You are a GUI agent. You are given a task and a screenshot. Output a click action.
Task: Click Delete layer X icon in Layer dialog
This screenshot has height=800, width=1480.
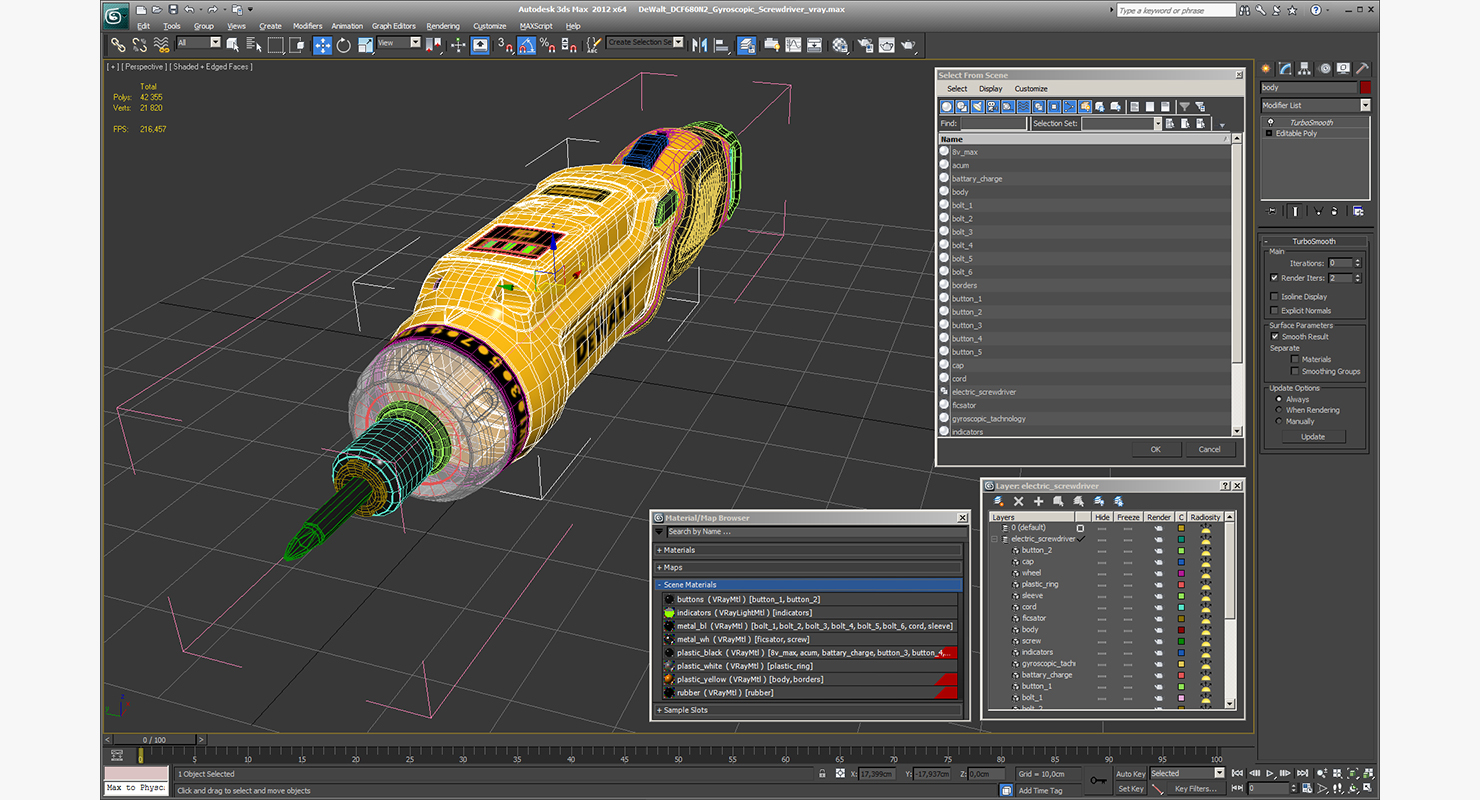(1019, 501)
